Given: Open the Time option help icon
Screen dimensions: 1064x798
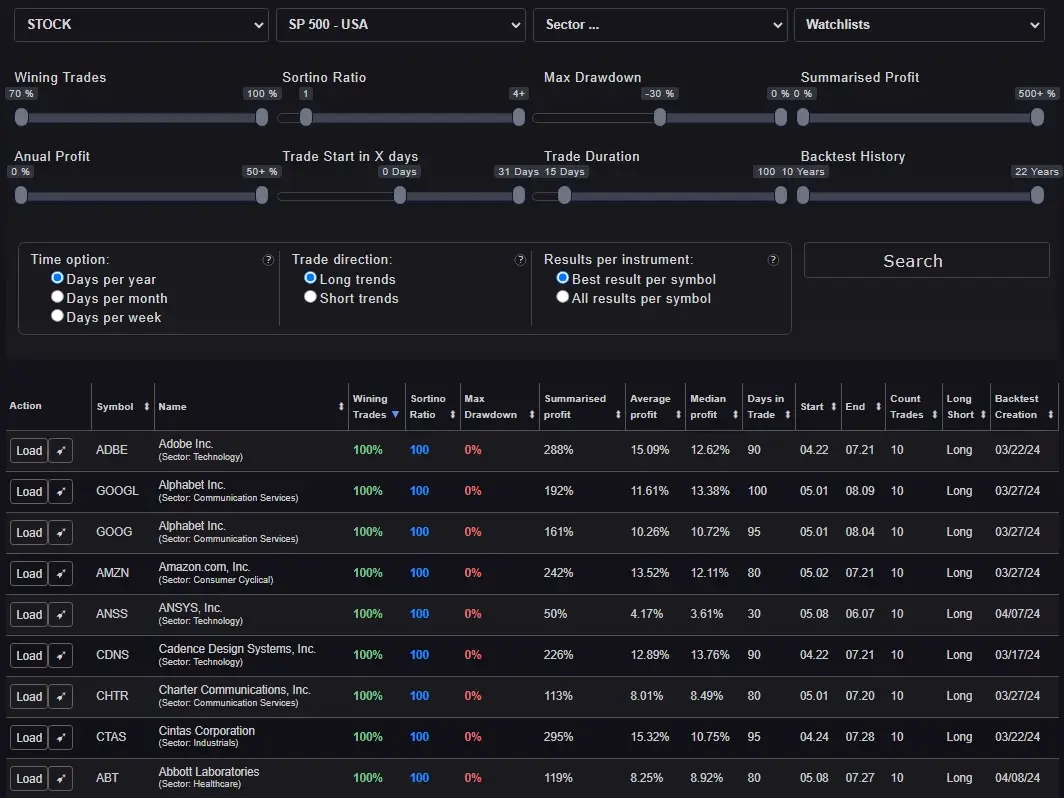Looking at the screenshot, I should pos(268,260).
